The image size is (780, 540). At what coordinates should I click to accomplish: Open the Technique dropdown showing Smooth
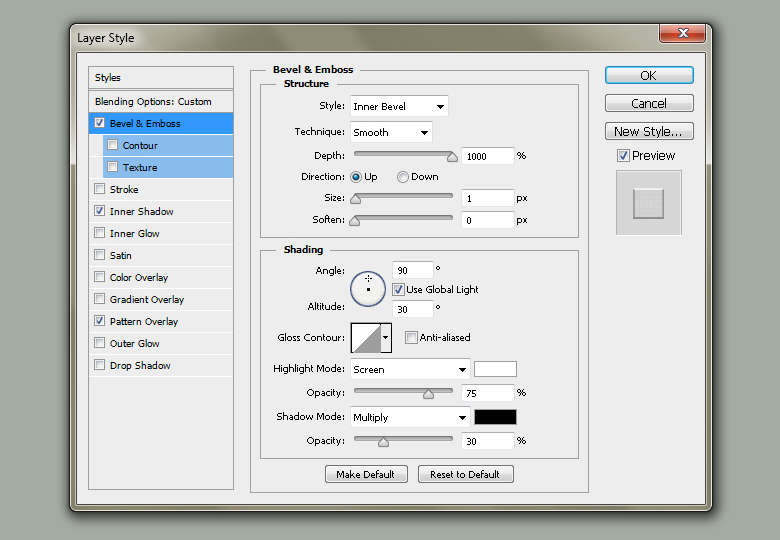click(391, 132)
